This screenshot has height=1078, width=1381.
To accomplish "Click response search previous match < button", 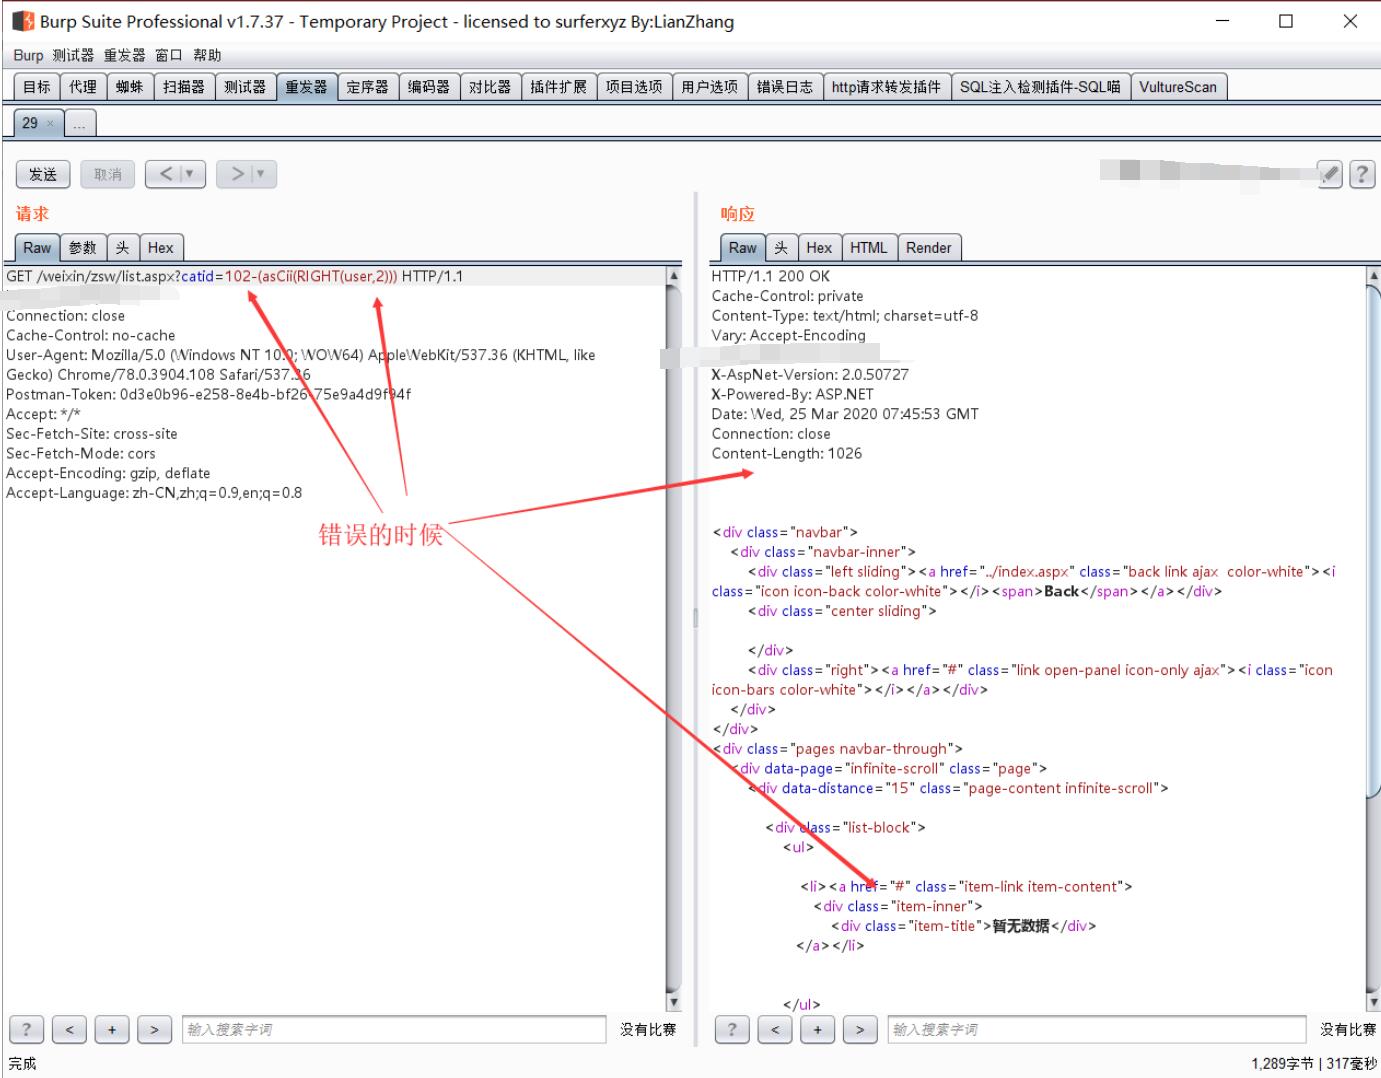I will (x=775, y=1030).
